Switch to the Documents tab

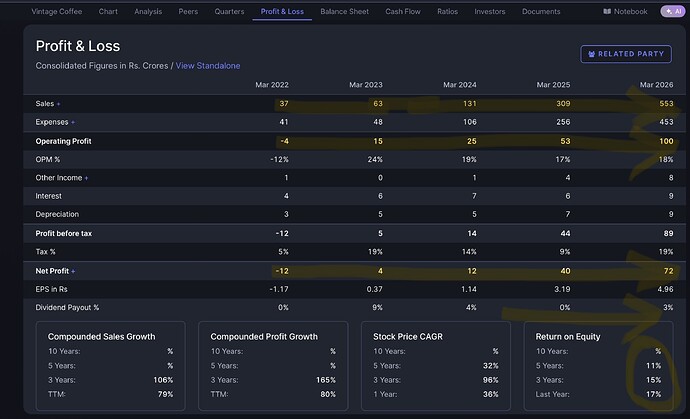coord(541,11)
